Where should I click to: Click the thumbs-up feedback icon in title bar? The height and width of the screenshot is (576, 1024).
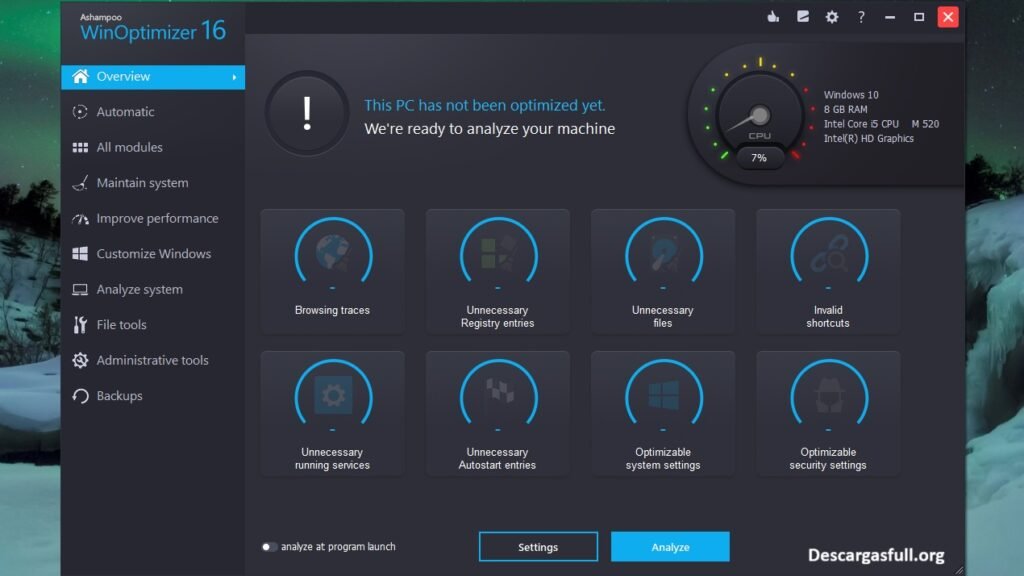[772, 17]
